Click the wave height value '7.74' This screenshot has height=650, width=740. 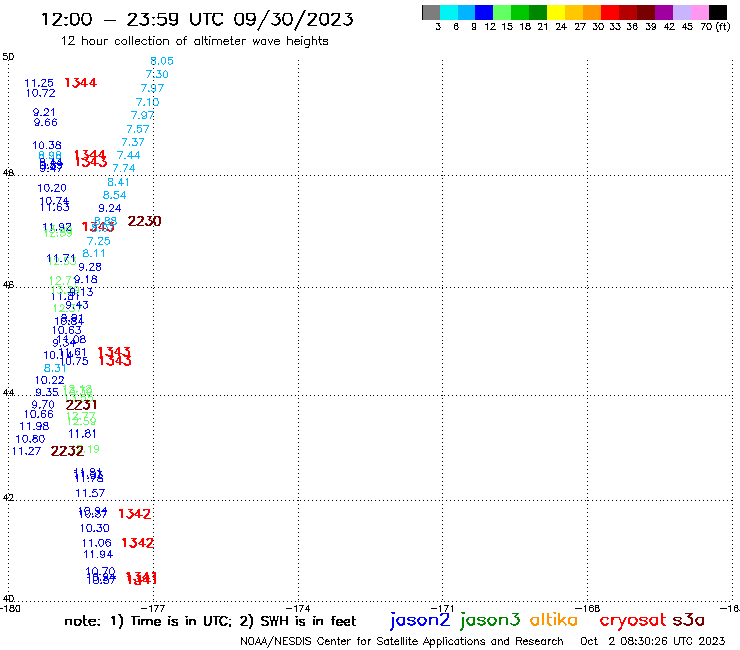point(124,168)
